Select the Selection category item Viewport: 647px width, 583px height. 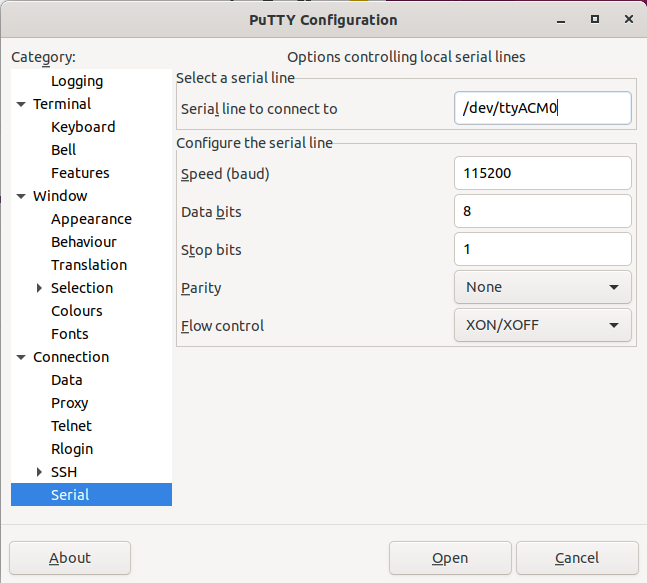[82, 288]
